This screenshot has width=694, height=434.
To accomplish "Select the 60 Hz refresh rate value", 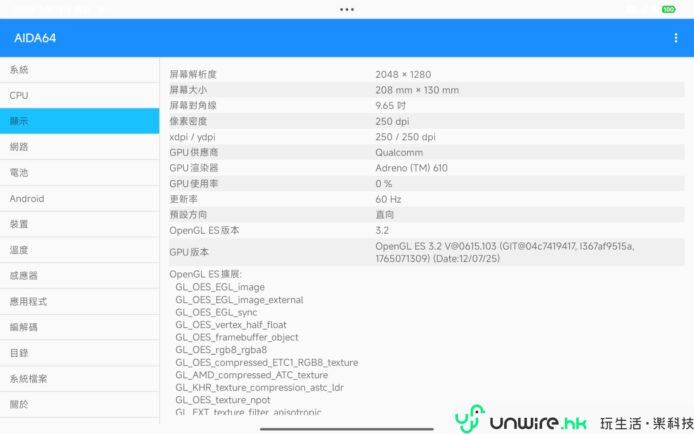I will click(388, 199).
